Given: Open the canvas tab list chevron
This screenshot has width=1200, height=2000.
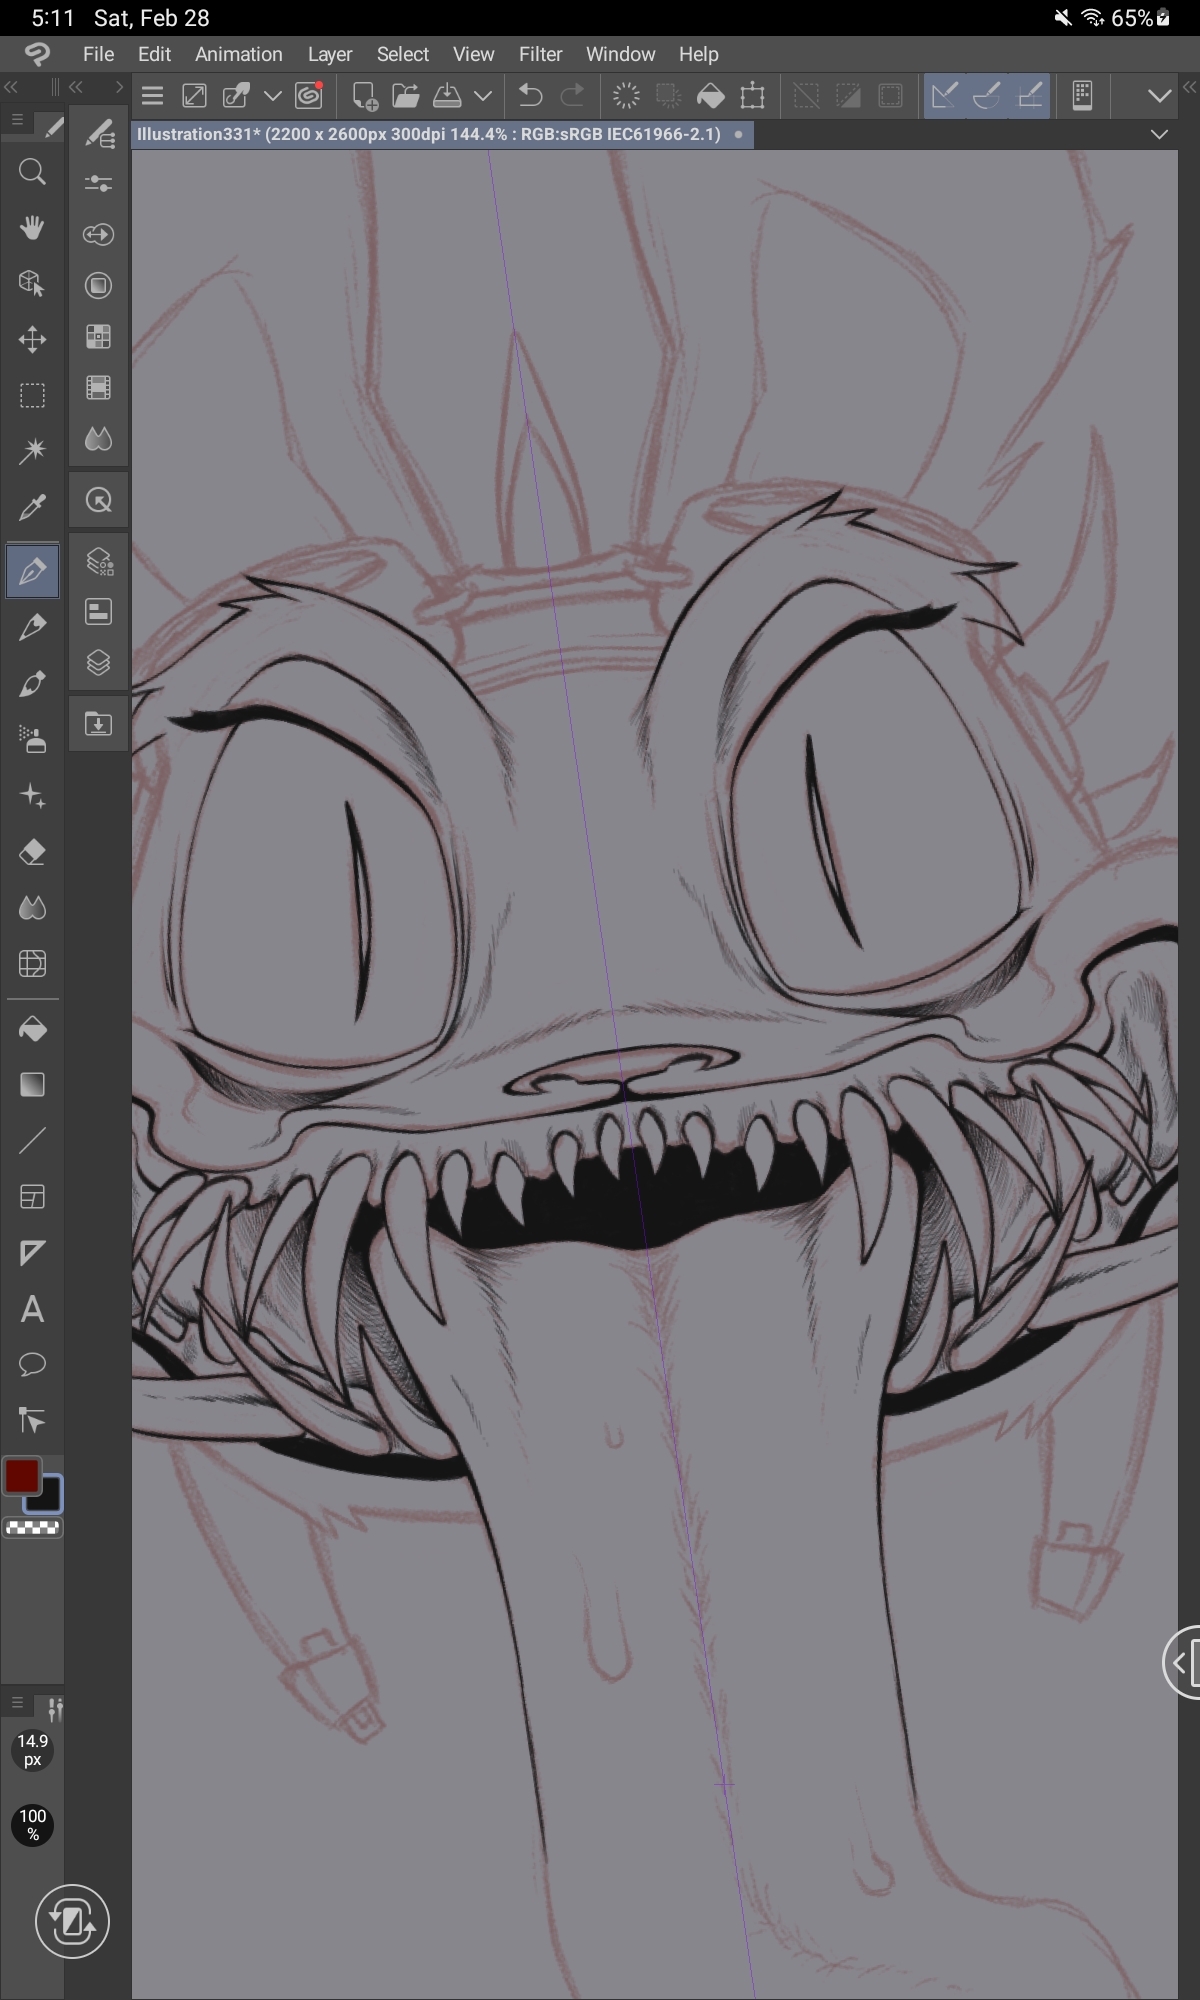Looking at the screenshot, I should (1159, 134).
